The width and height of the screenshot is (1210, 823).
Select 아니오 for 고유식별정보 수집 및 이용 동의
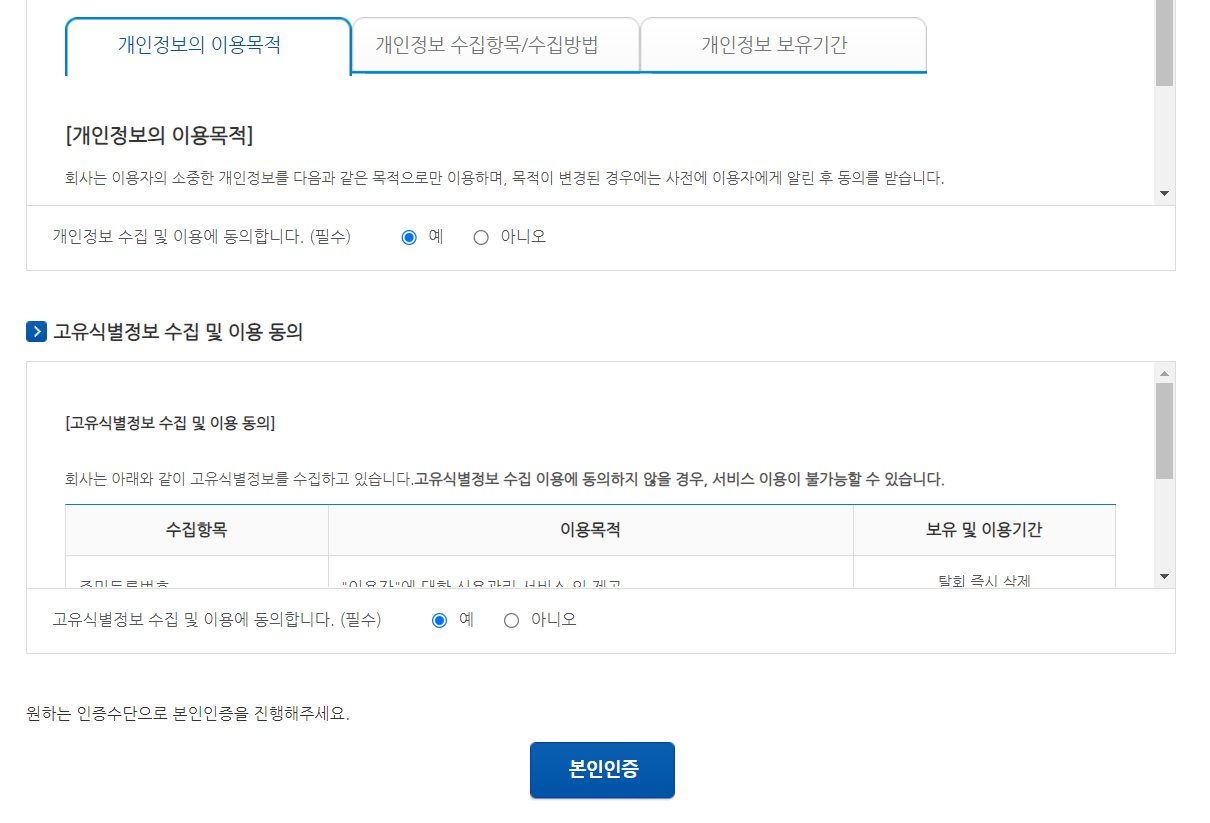click(x=511, y=619)
